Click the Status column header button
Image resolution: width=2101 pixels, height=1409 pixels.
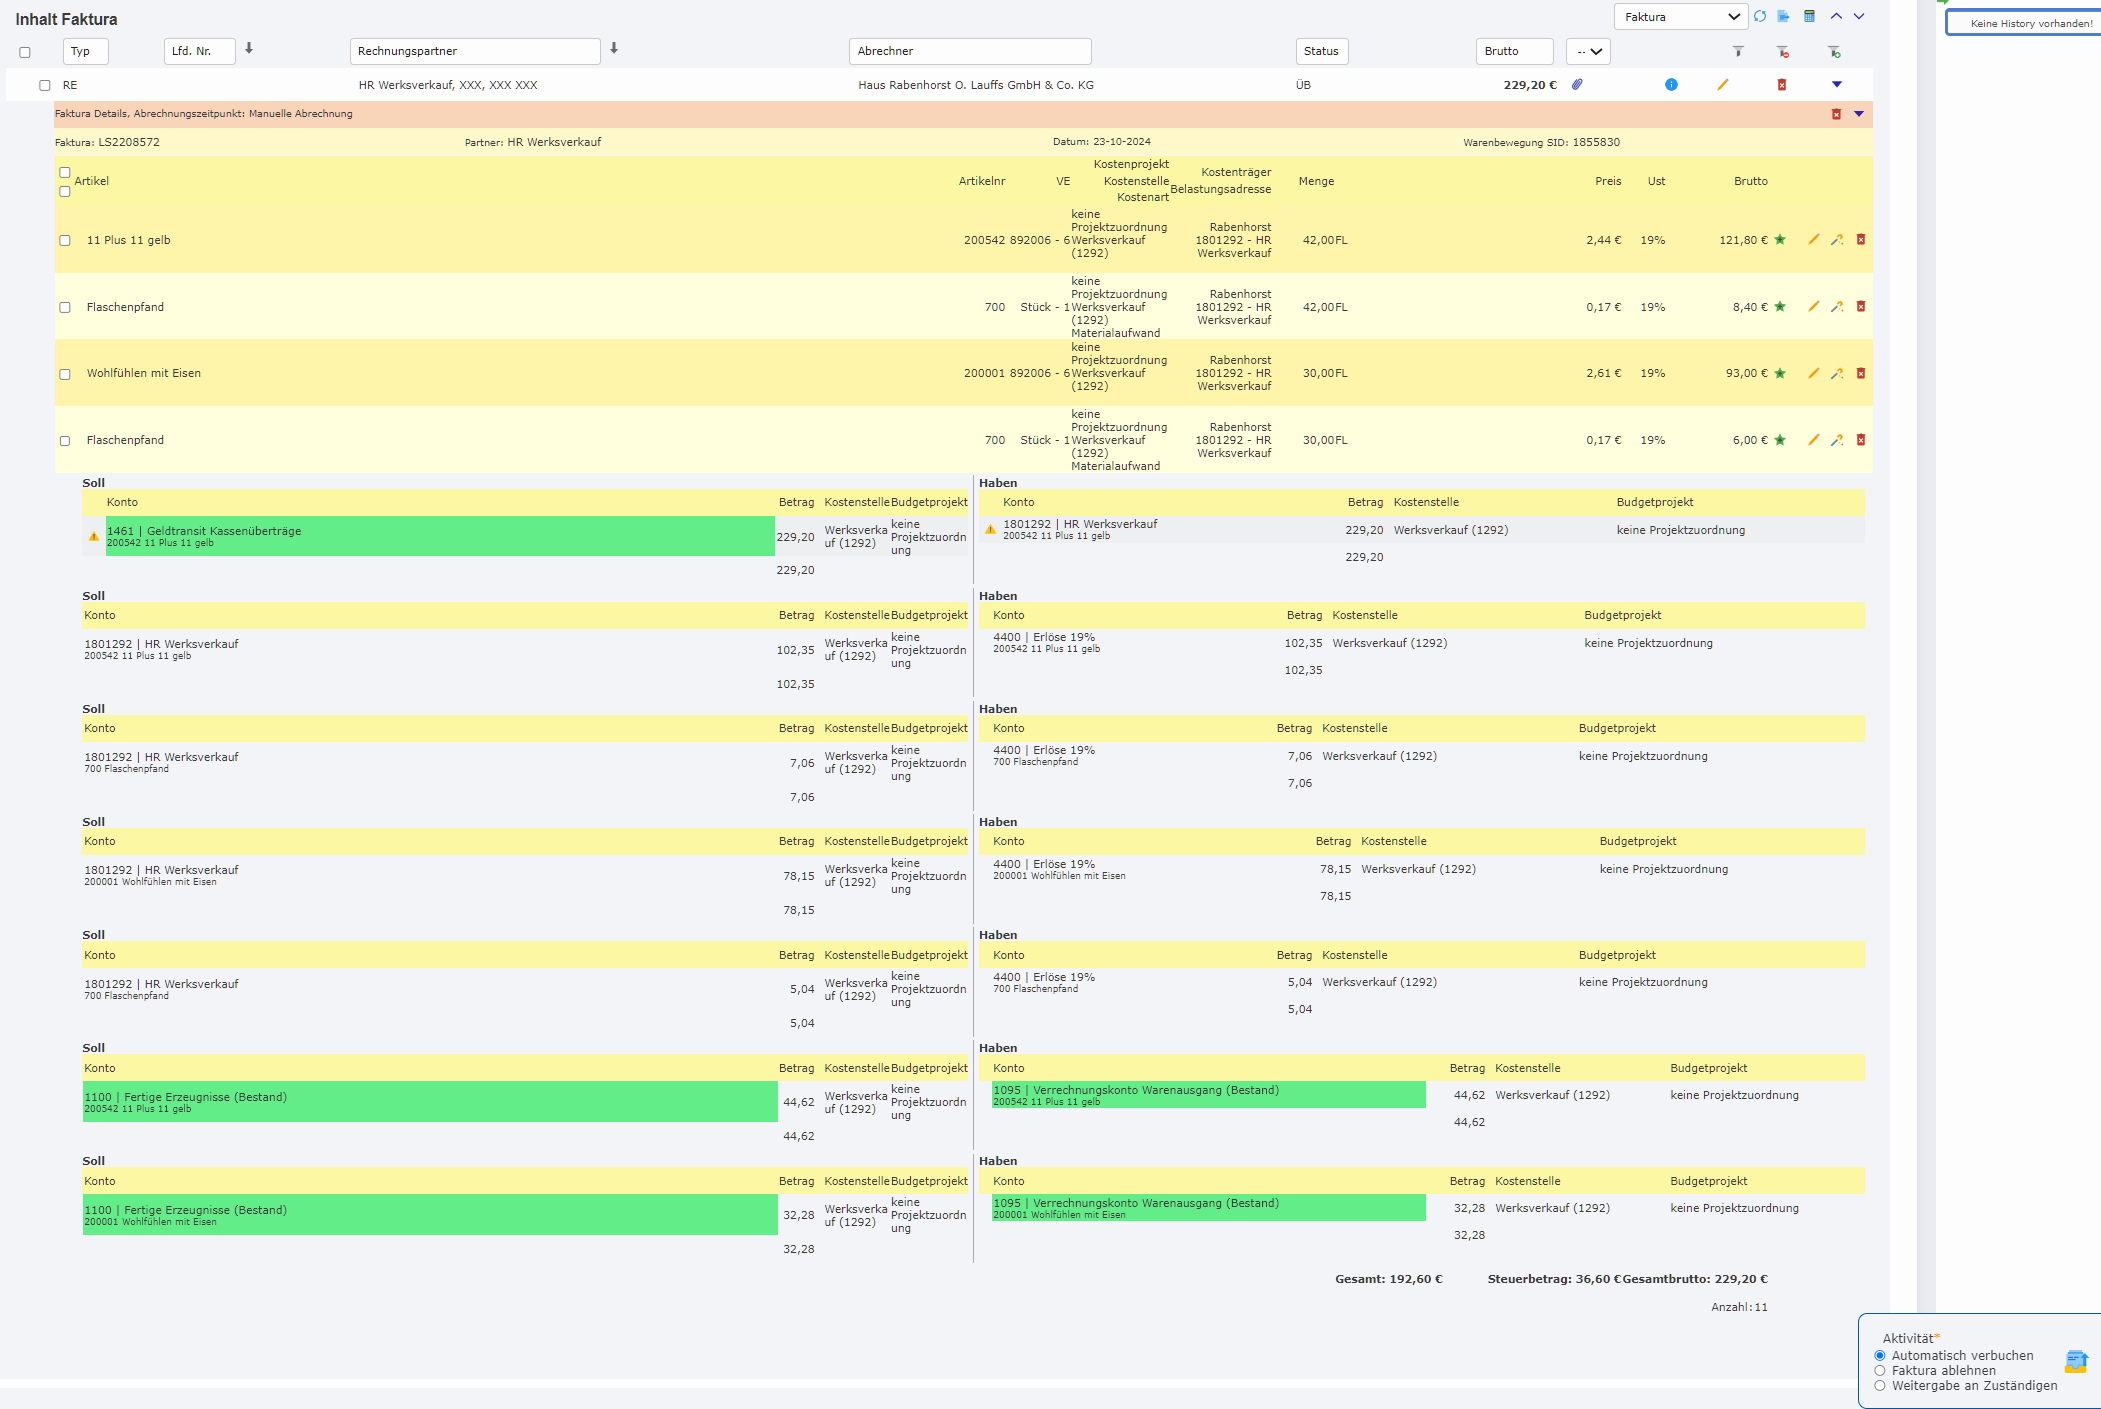tap(1322, 51)
